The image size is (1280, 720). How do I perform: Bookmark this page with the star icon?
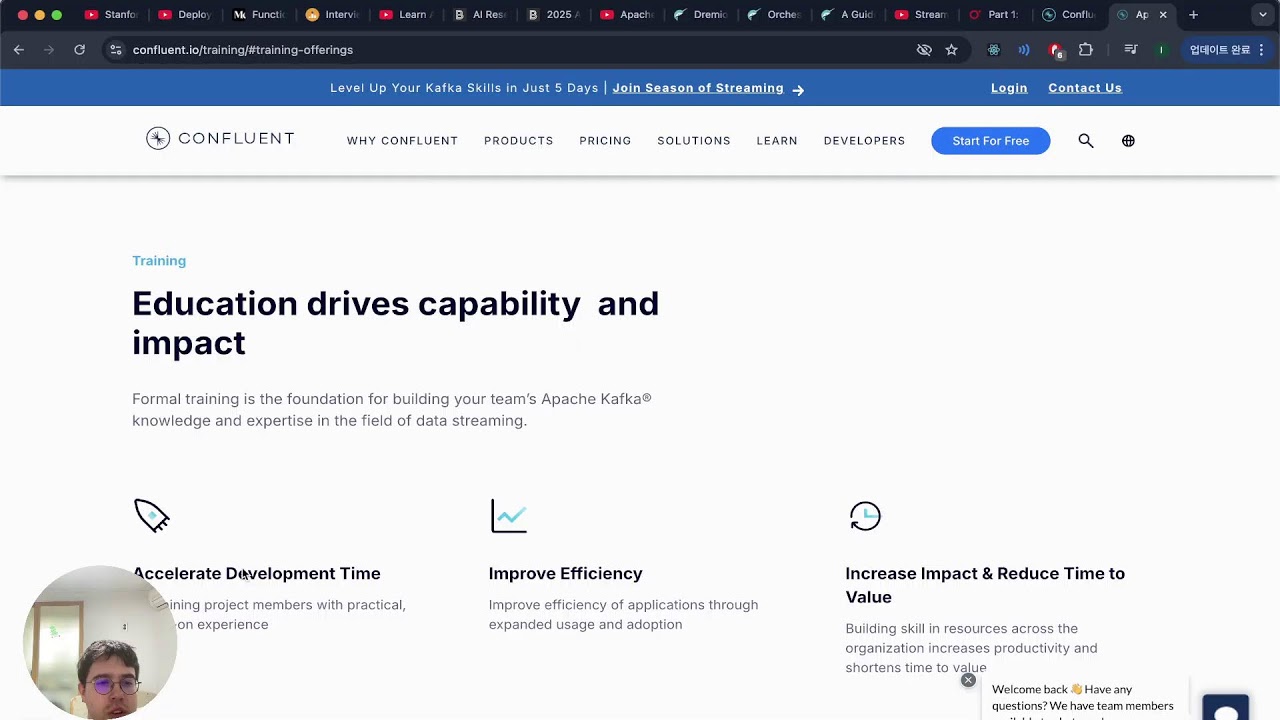[951, 49]
